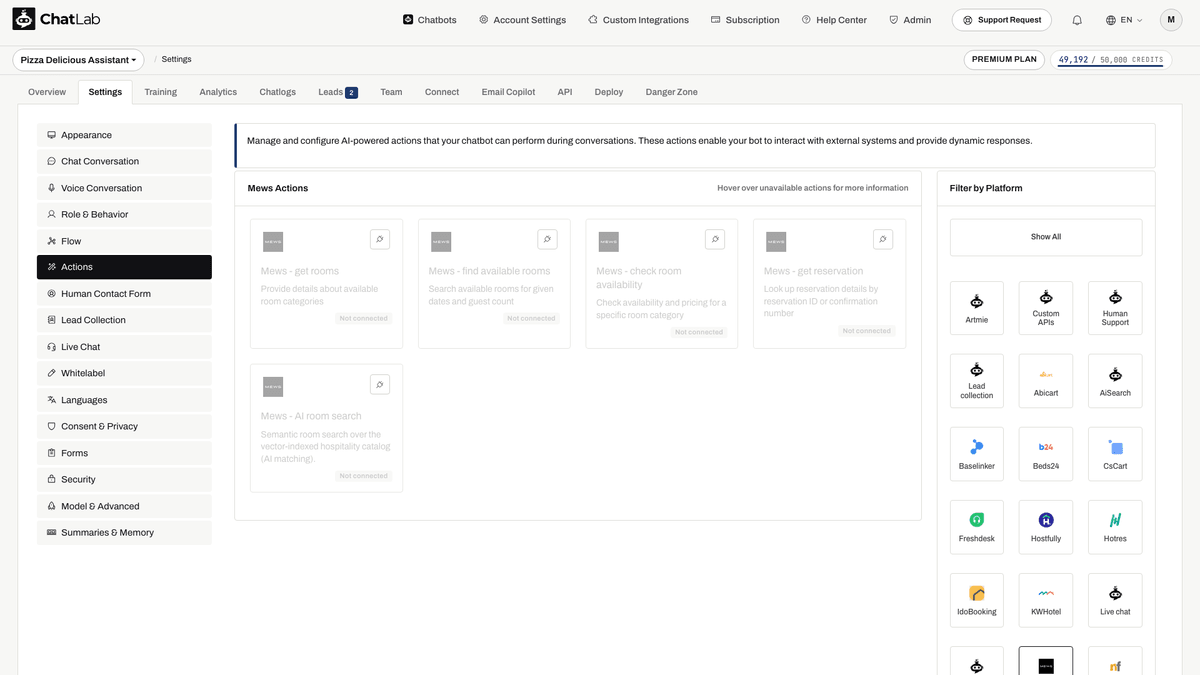
Task: Click the plug icon on Mews - get reservation
Action: (x=882, y=239)
